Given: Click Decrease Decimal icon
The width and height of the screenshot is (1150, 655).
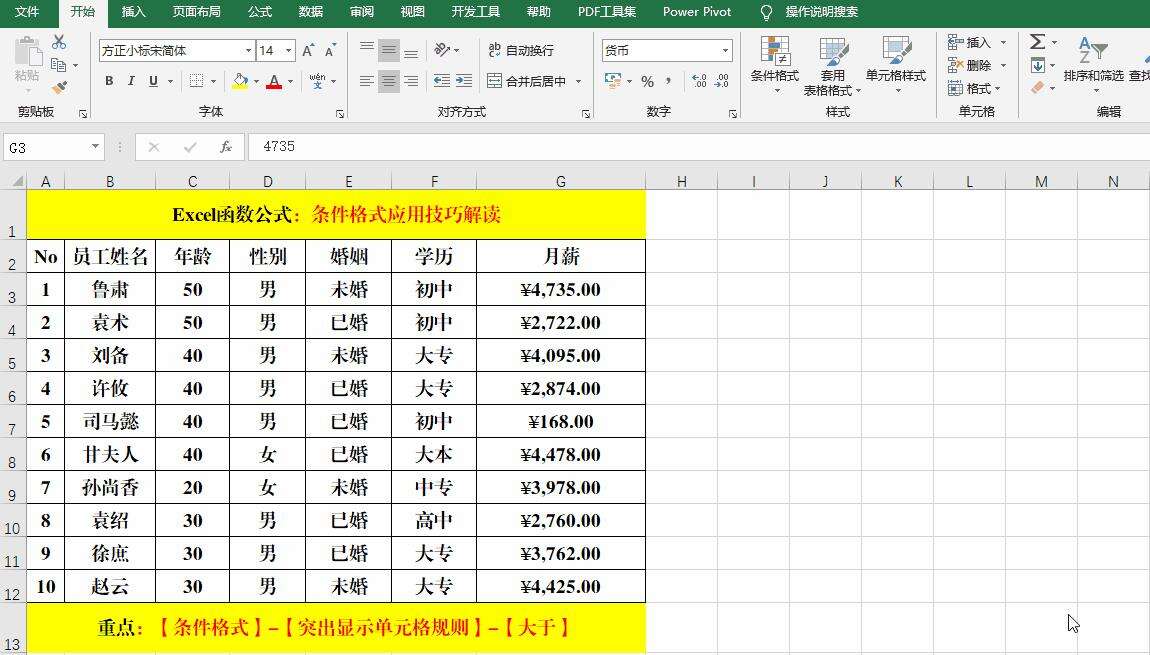Looking at the screenshot, I should click(722, 81).
